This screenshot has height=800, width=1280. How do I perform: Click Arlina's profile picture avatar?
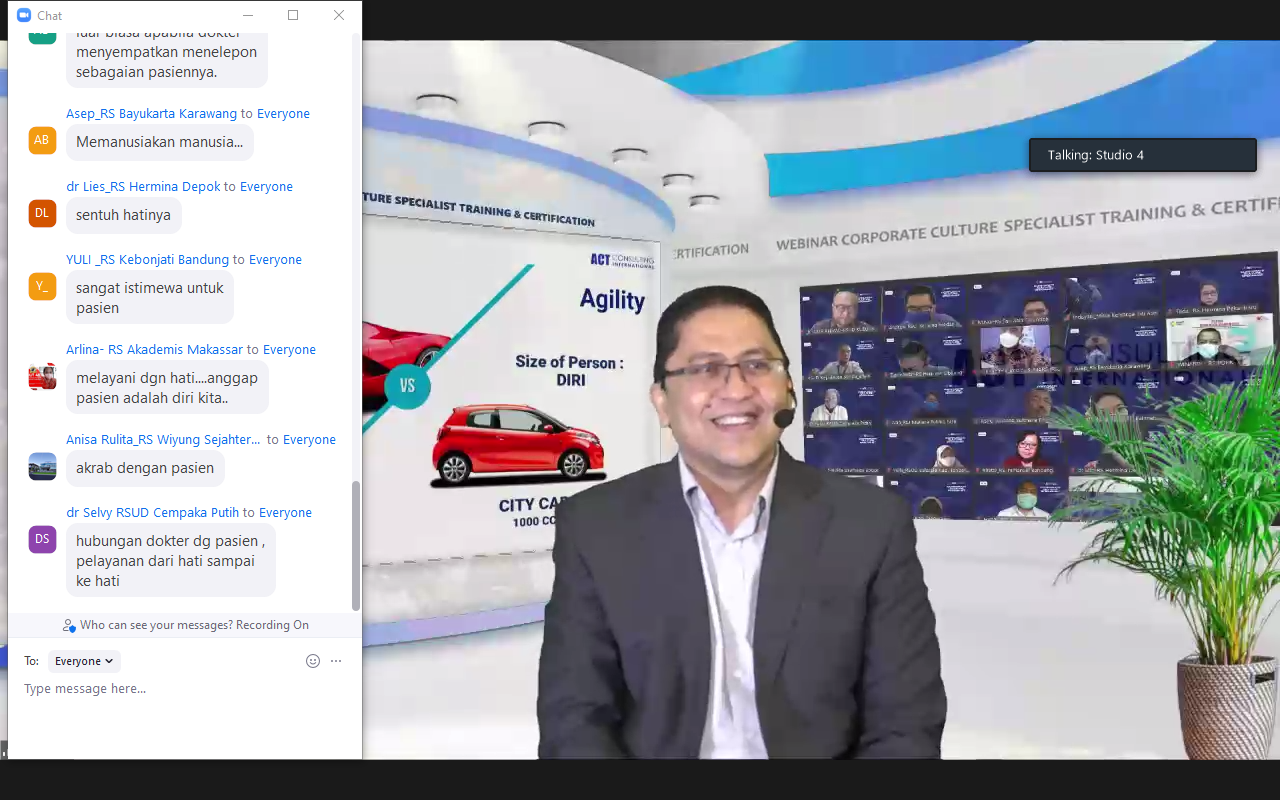coord(42,376)
